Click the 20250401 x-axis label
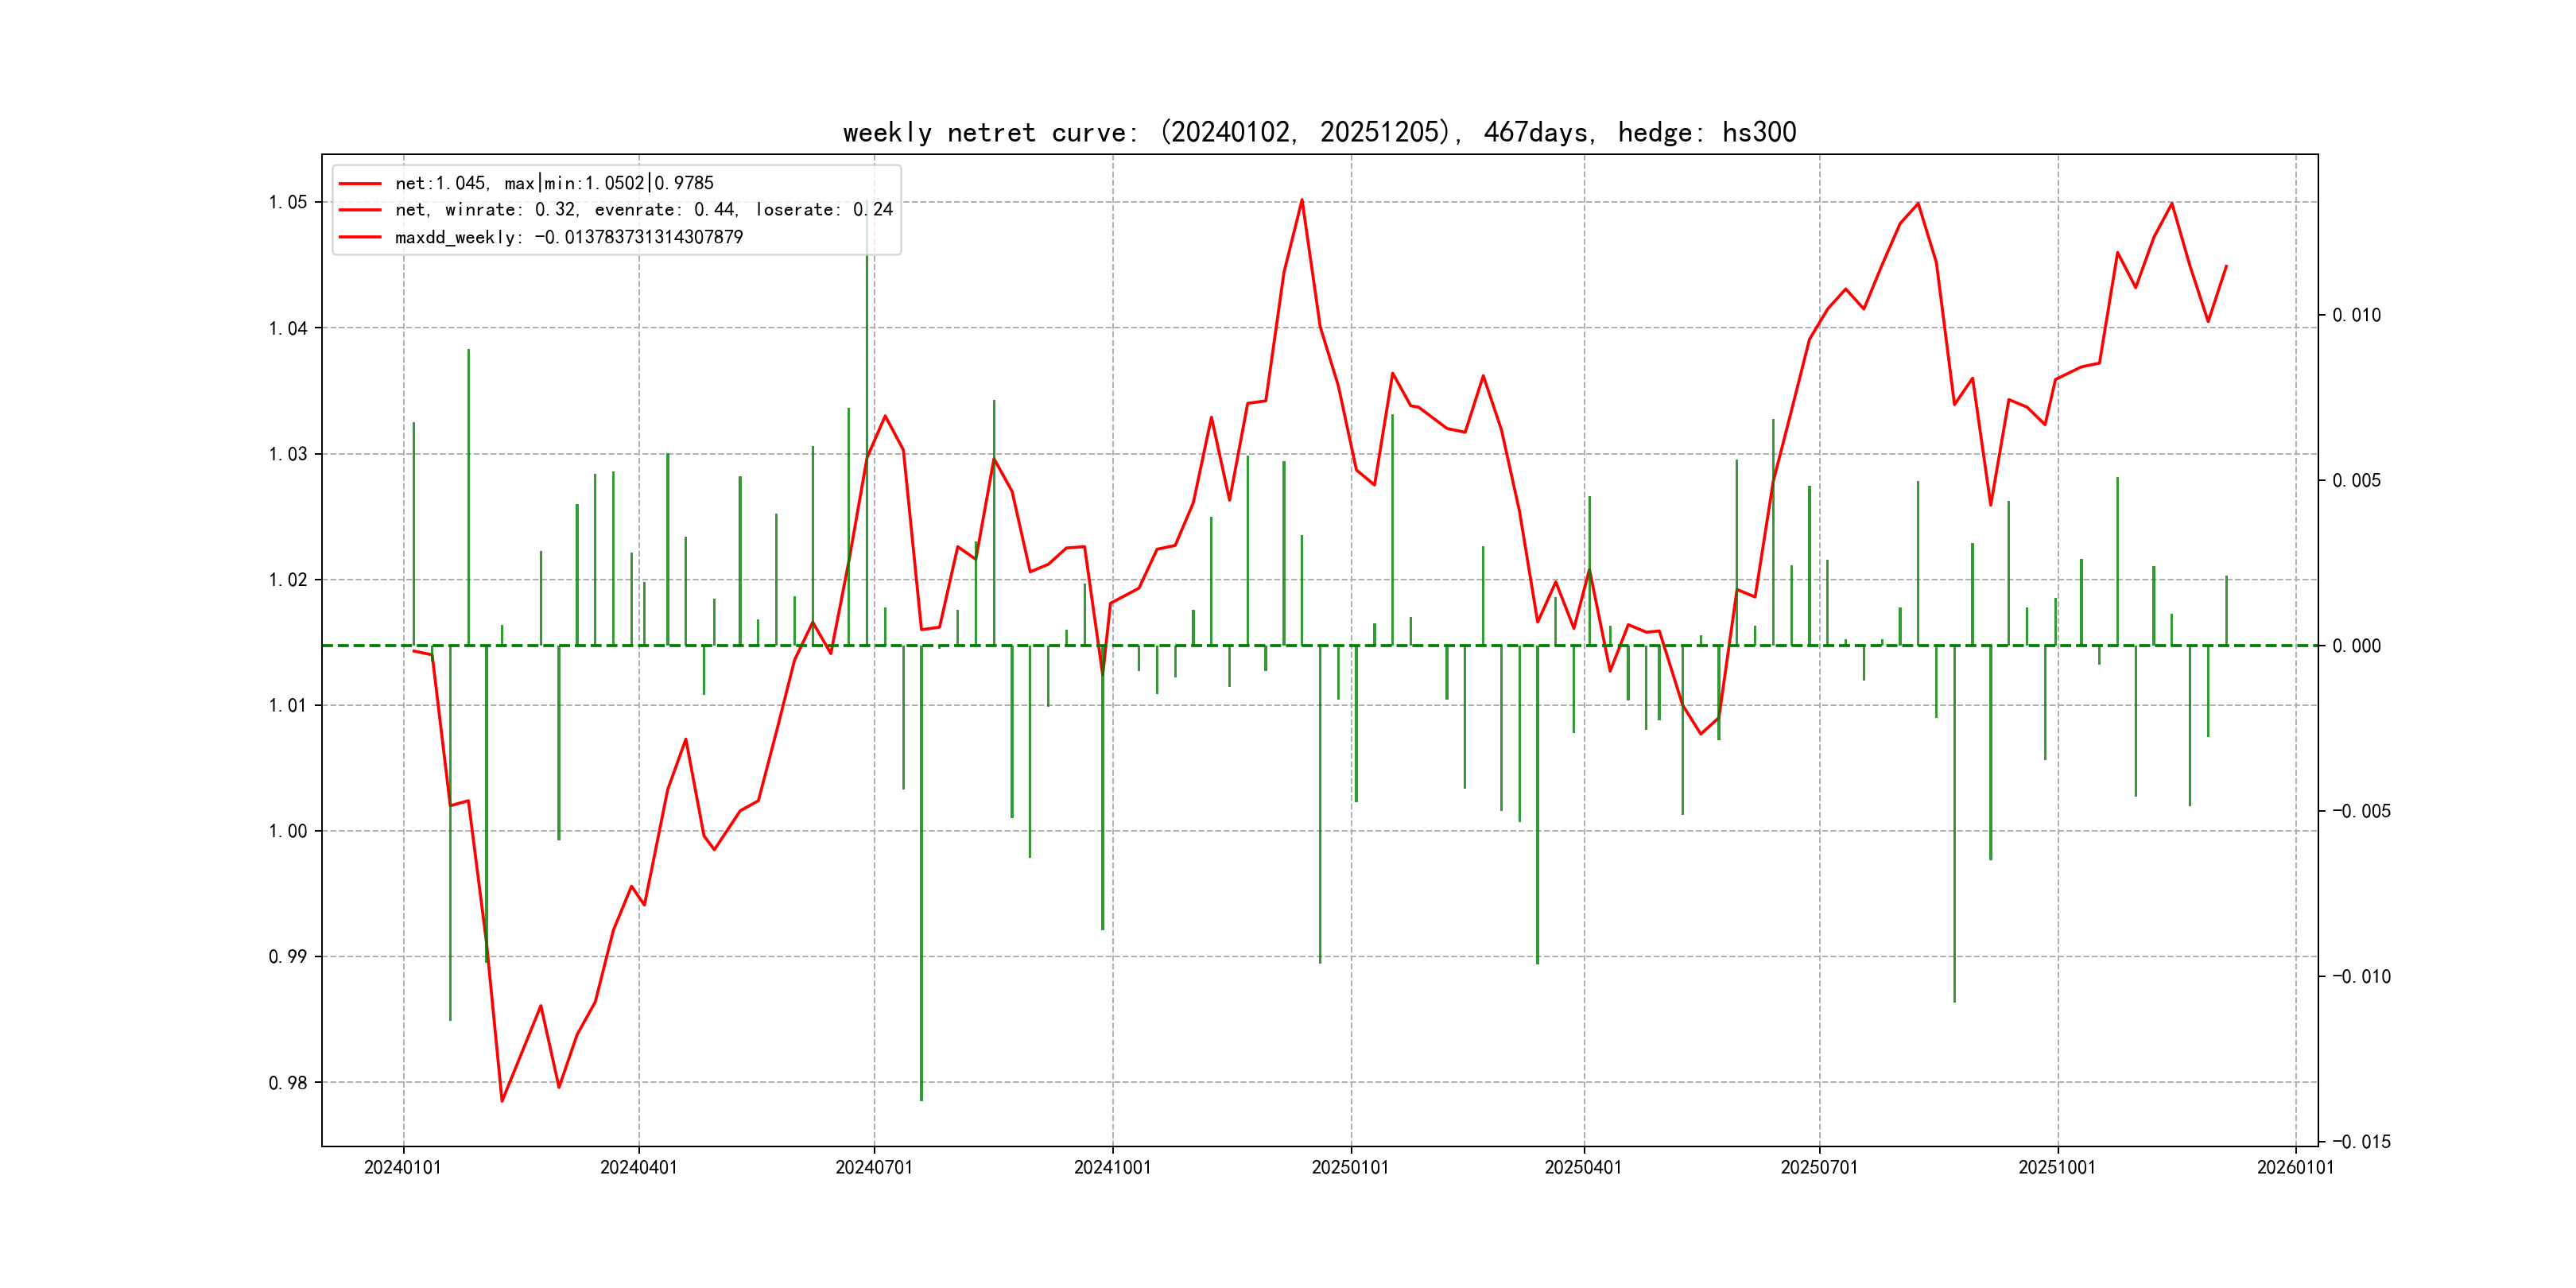Image resolution: width=2576 pixels, height=1288 pixels. click(x=1583, y=1168)
